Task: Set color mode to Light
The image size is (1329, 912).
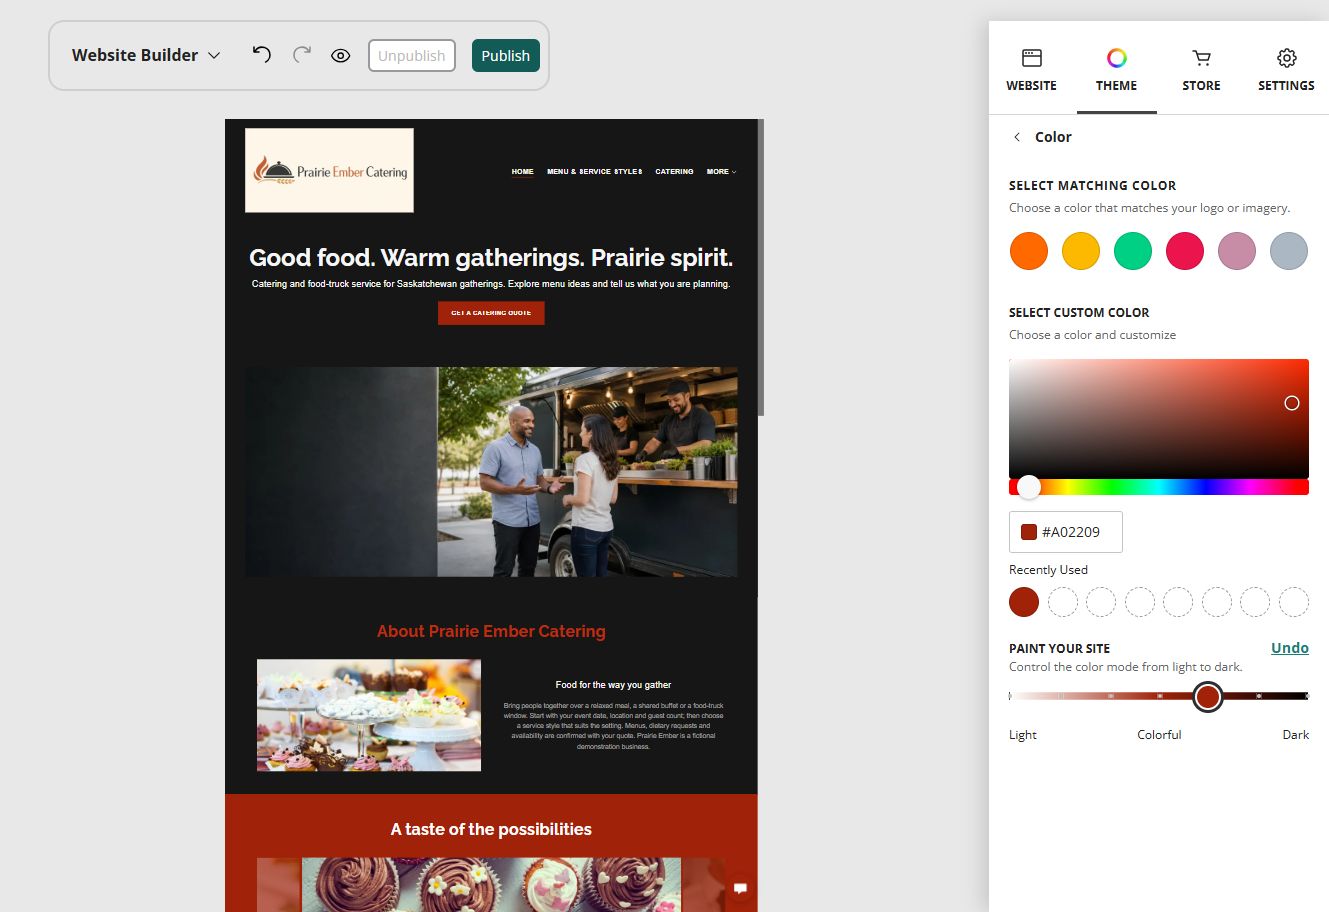Action: tap(1023, 735)
